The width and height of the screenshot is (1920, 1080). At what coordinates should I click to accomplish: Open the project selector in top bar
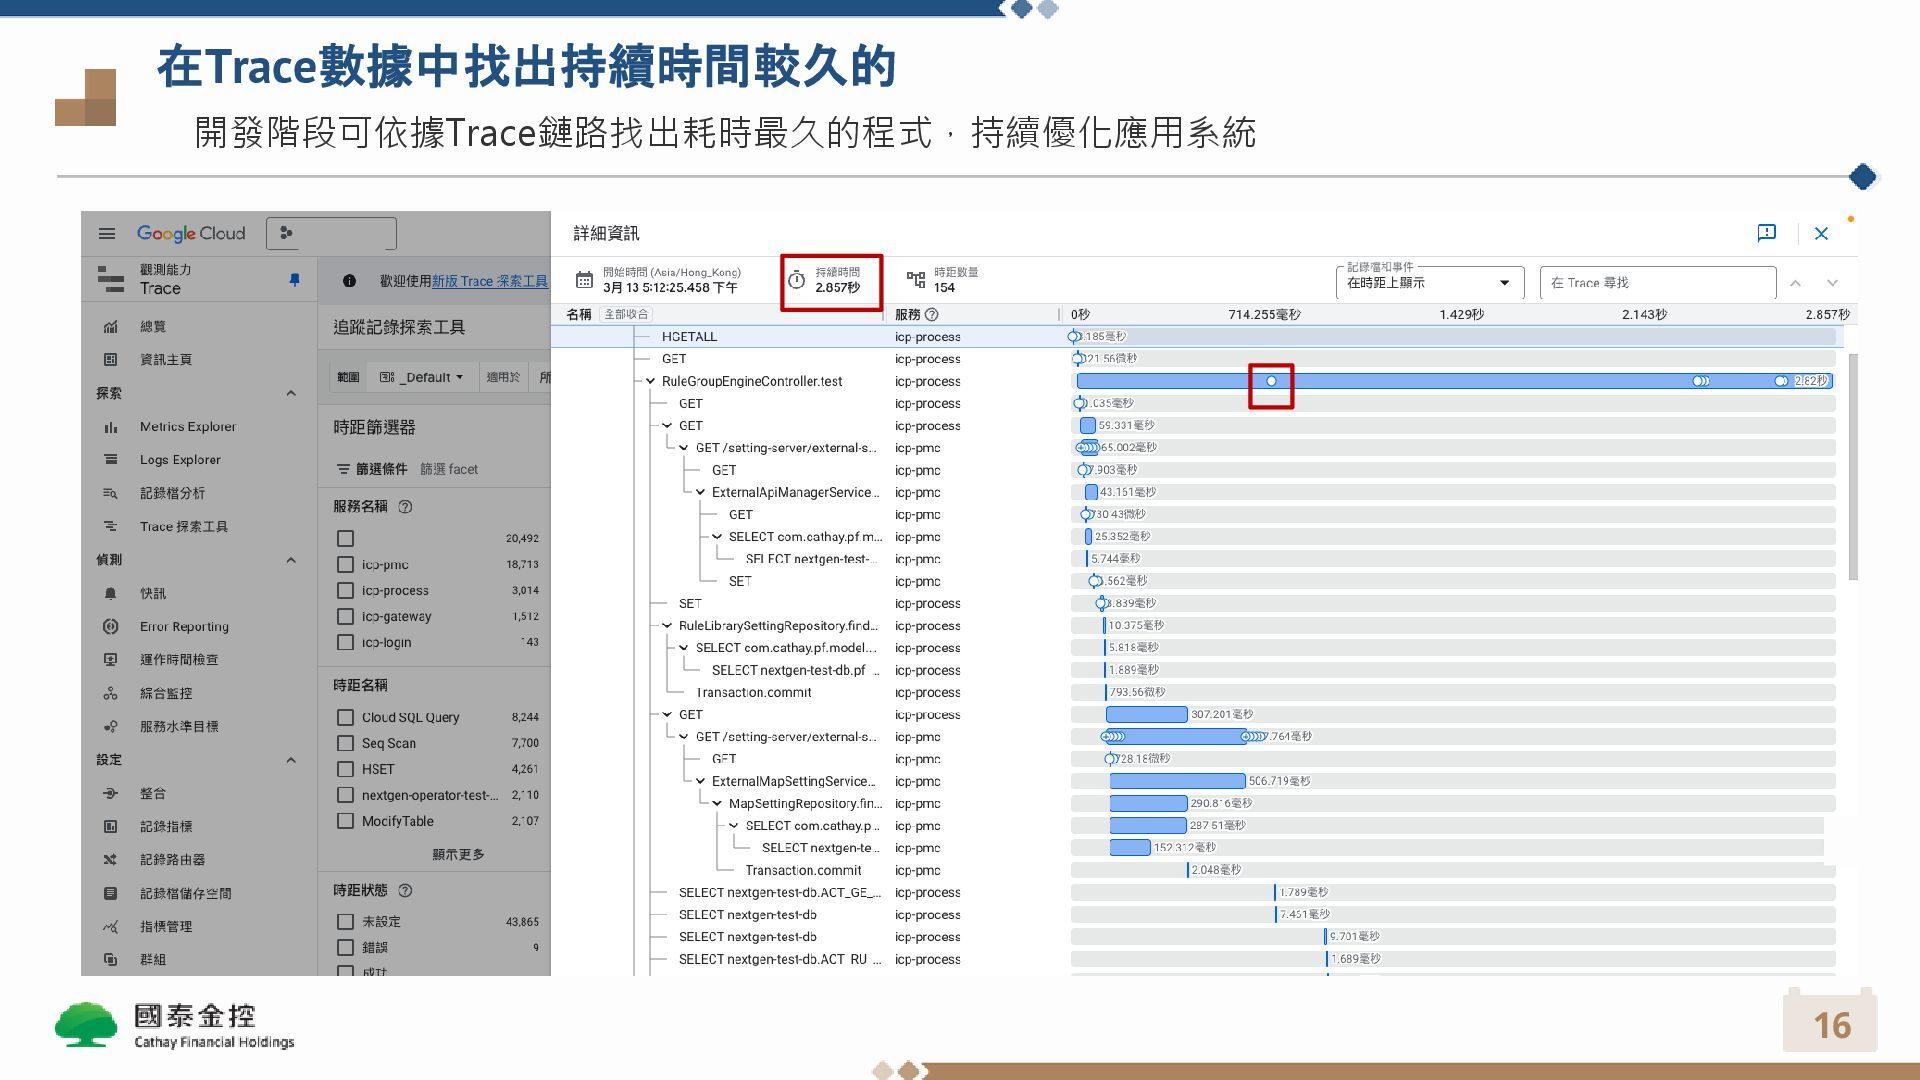click(x=331, y=233)
